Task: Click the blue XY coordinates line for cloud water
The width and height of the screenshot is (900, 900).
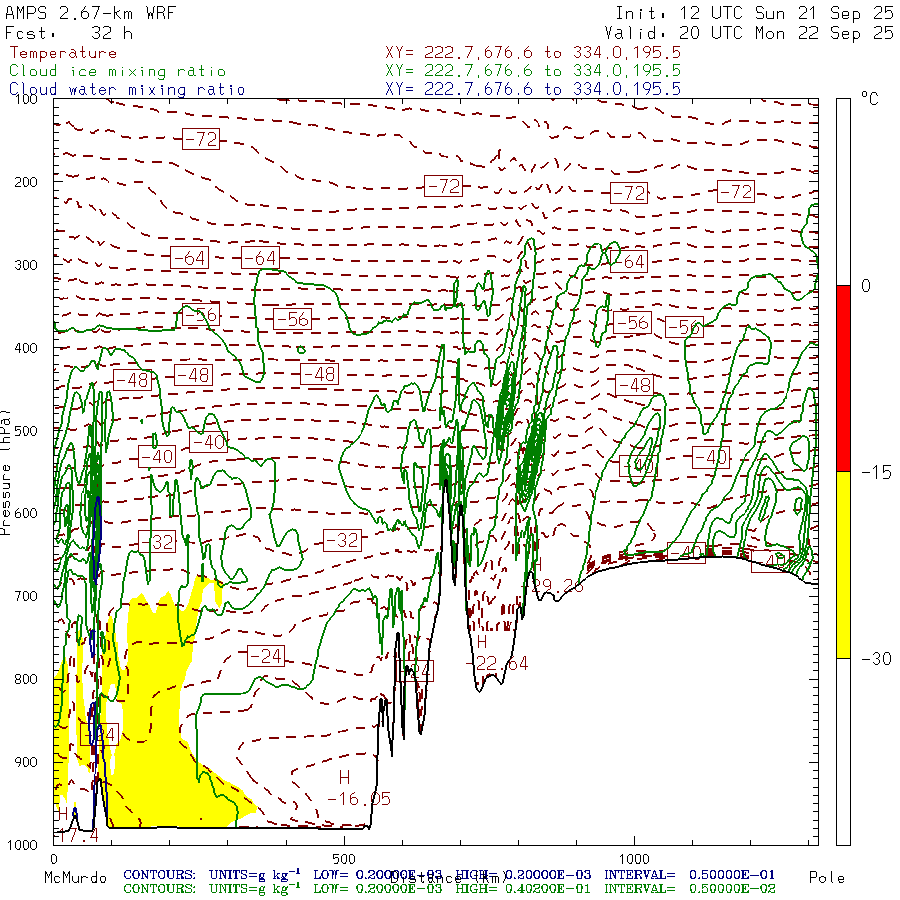Action: pos(533,89)
